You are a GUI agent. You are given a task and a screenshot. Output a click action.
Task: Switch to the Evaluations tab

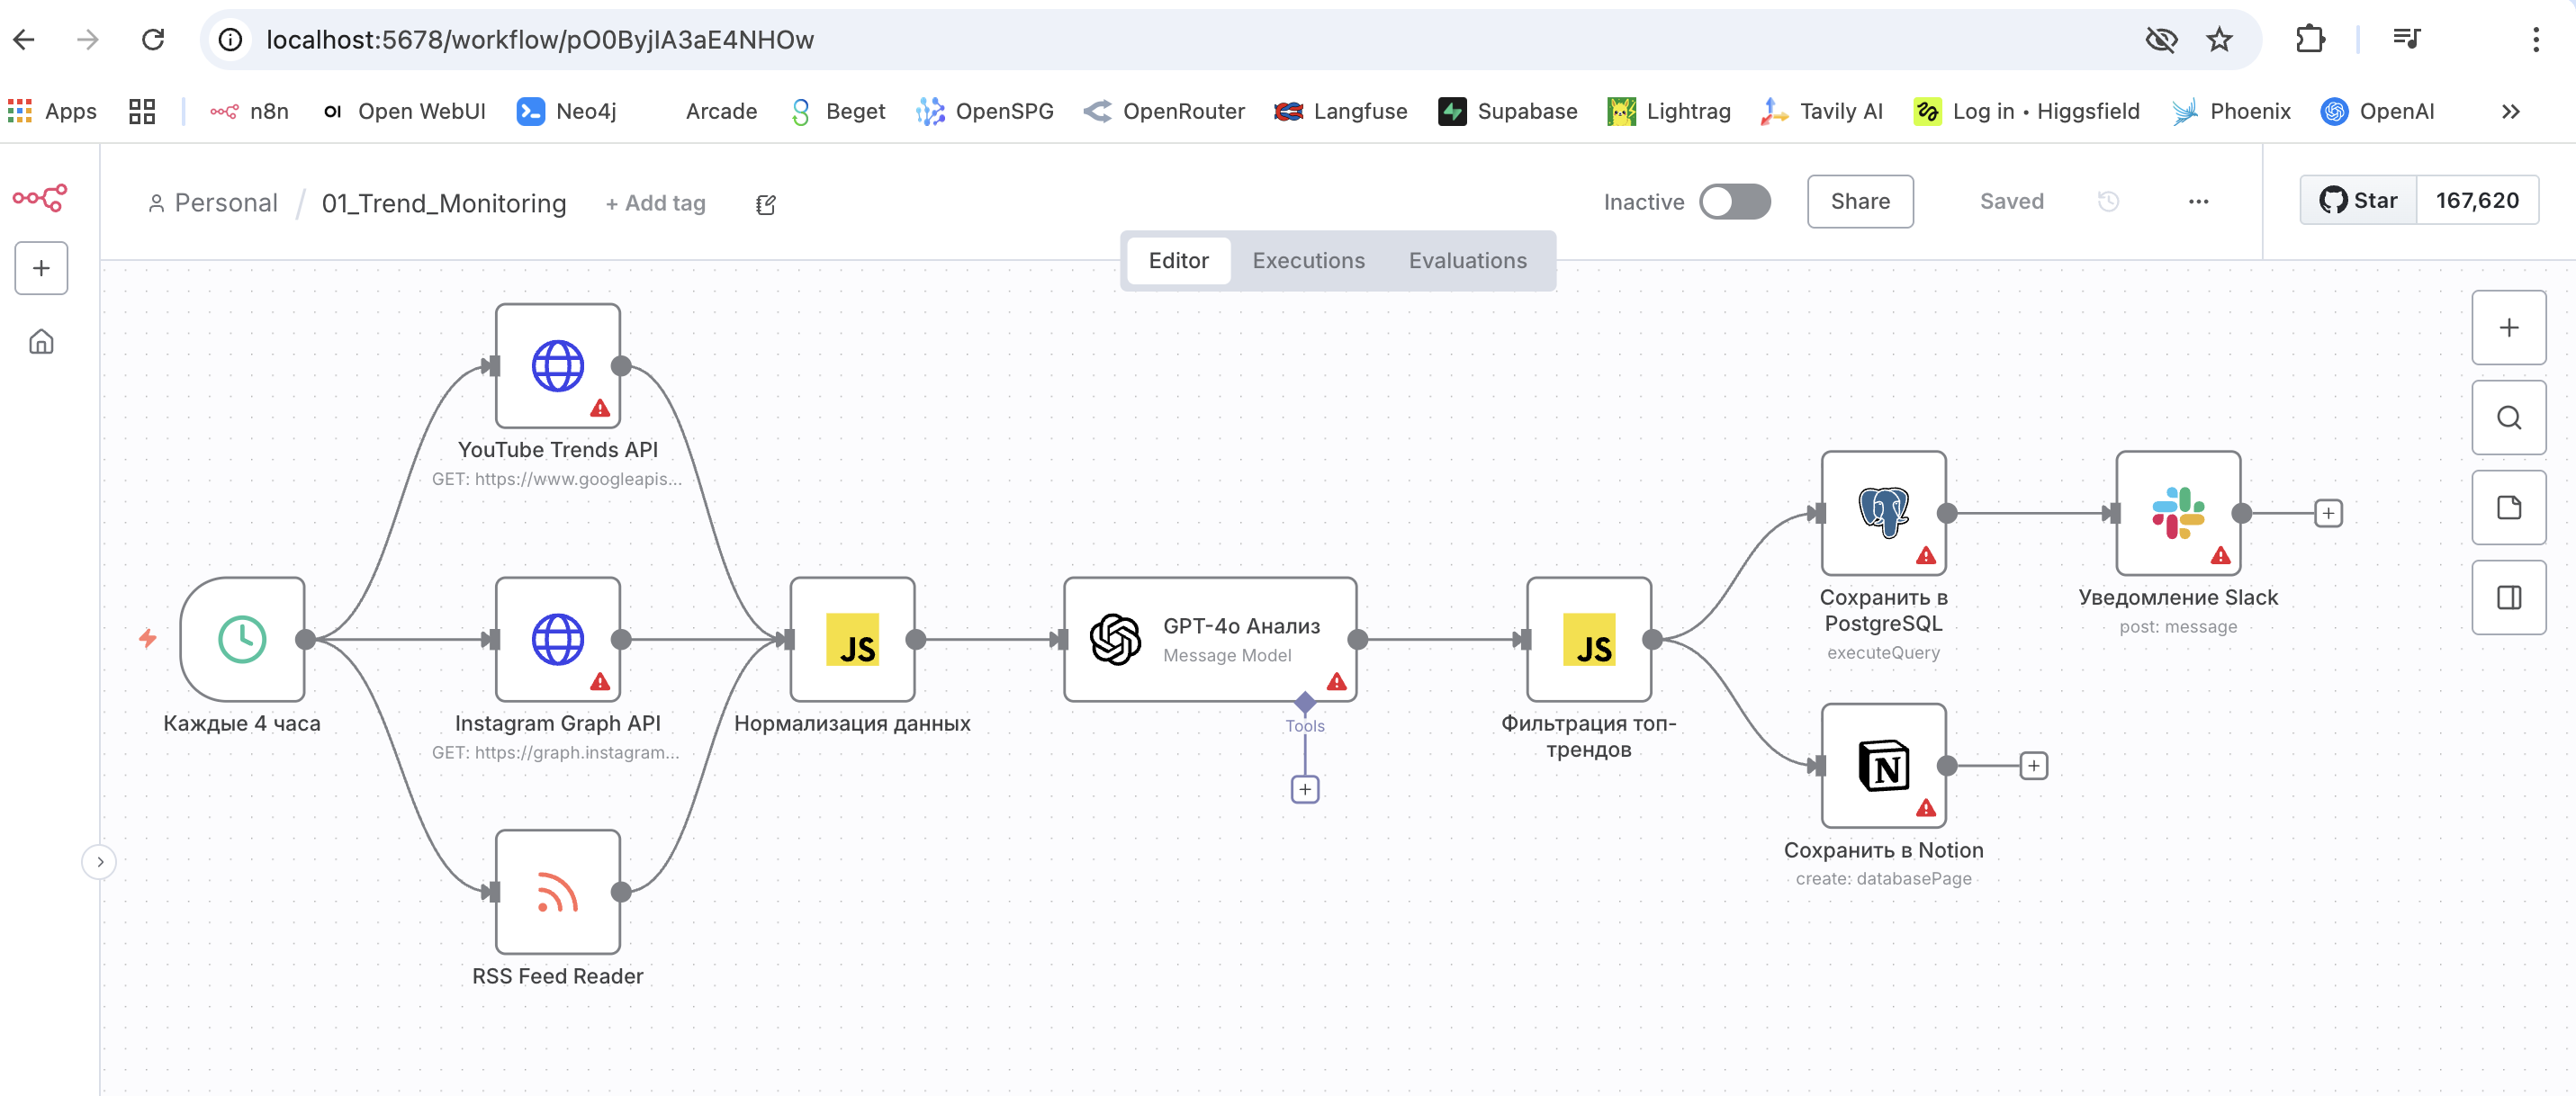click(x=1467, y=260)
